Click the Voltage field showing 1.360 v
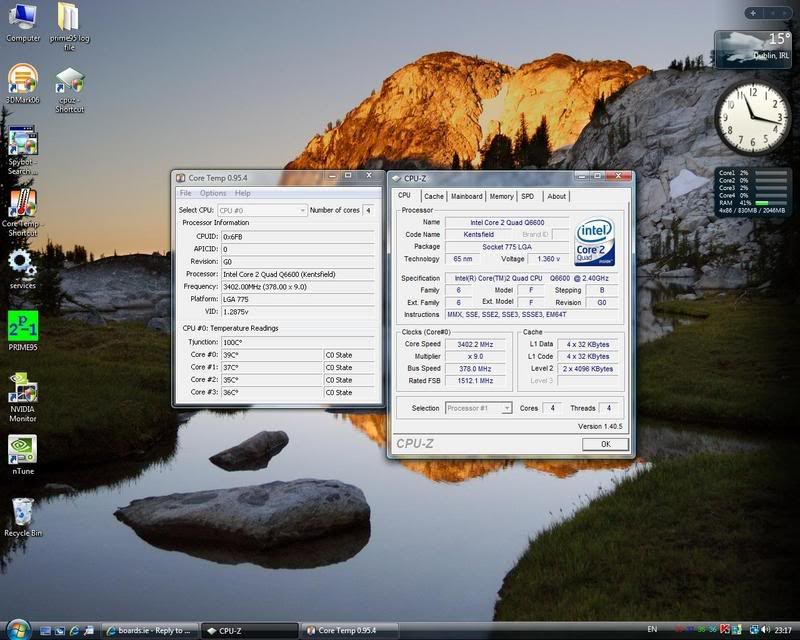800x640 pixels. point(548,259)
